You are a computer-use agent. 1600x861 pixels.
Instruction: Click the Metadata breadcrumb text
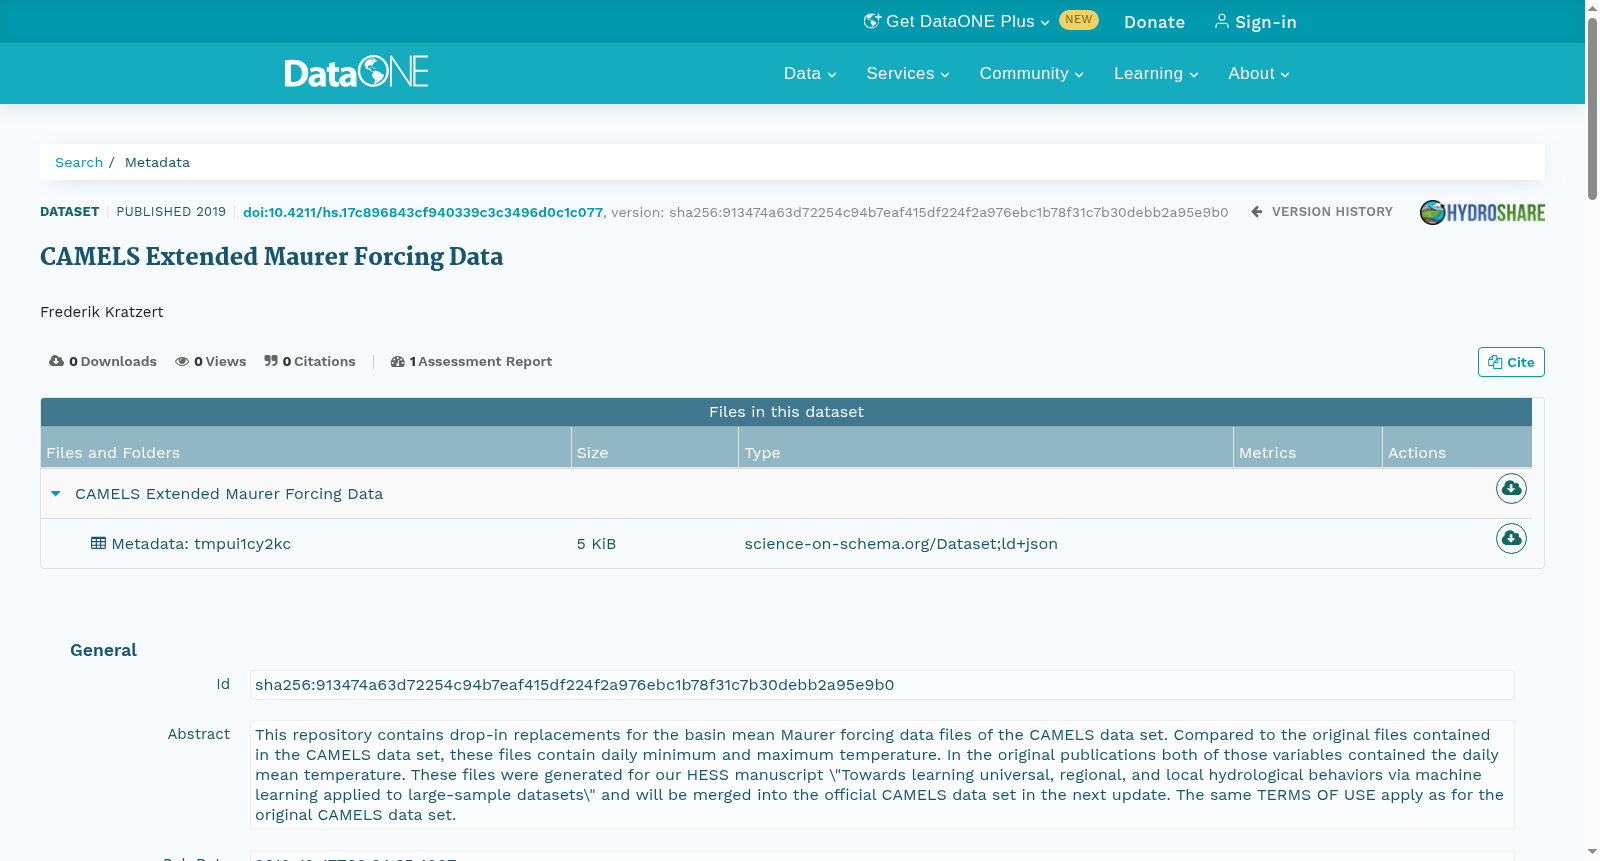coord(157,162)
